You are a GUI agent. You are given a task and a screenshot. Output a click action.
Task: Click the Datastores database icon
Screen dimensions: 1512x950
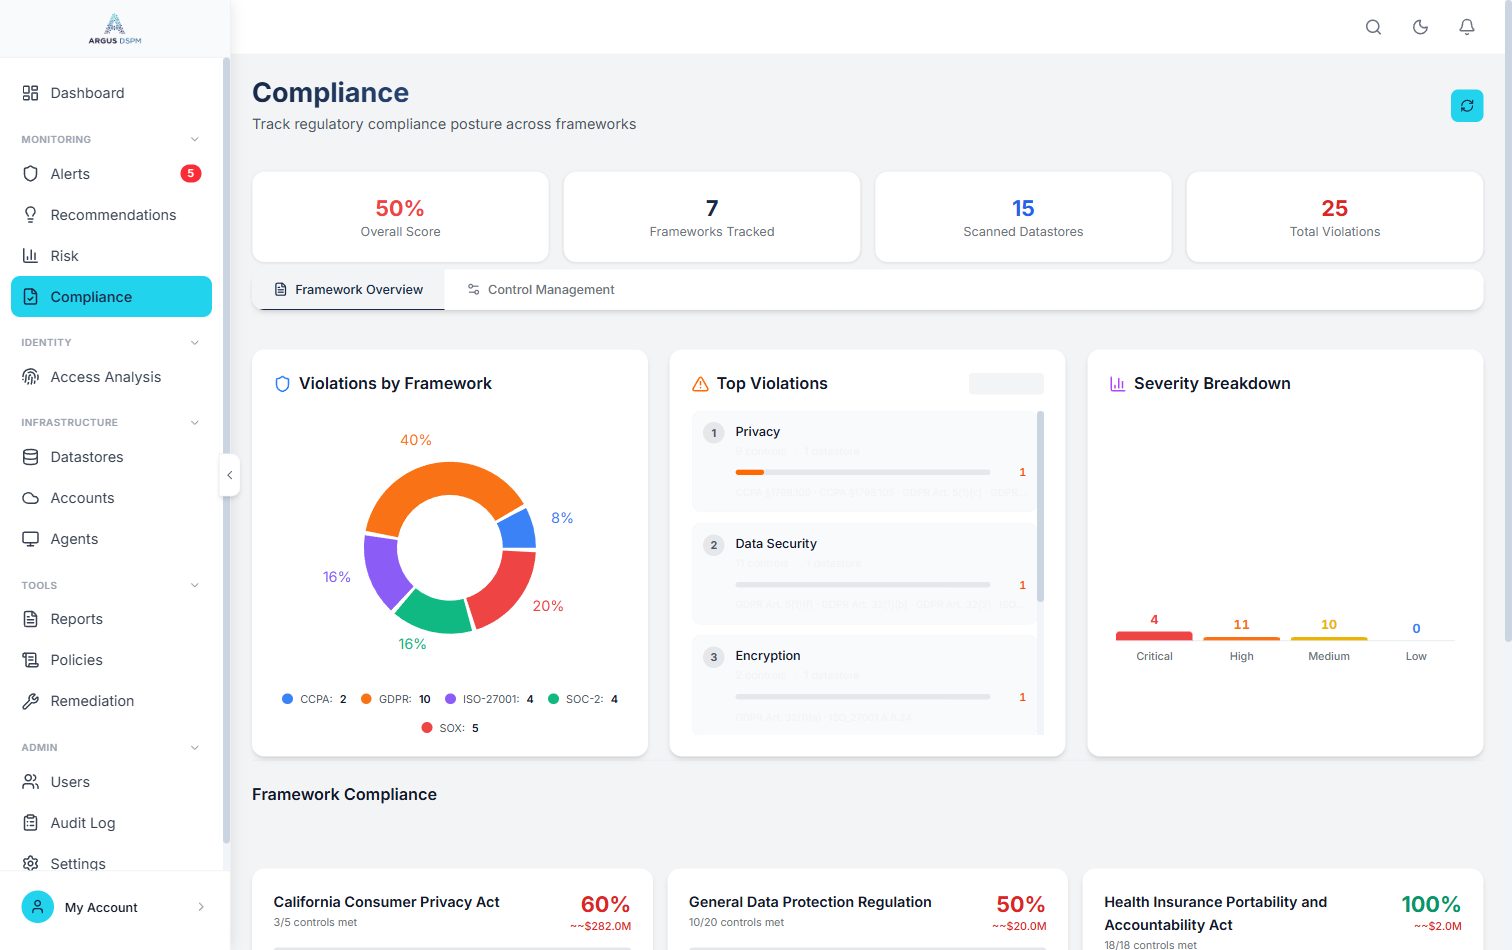point(31,457)
